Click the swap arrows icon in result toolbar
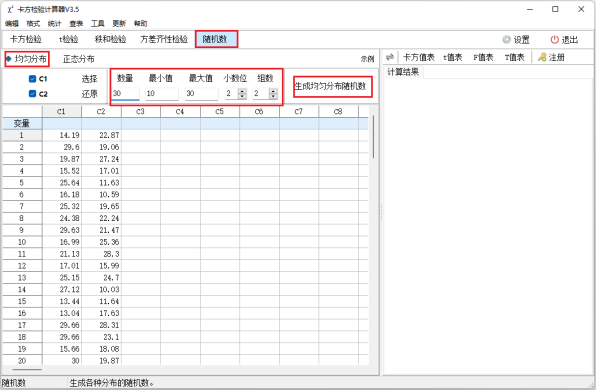 coord(390,57)
